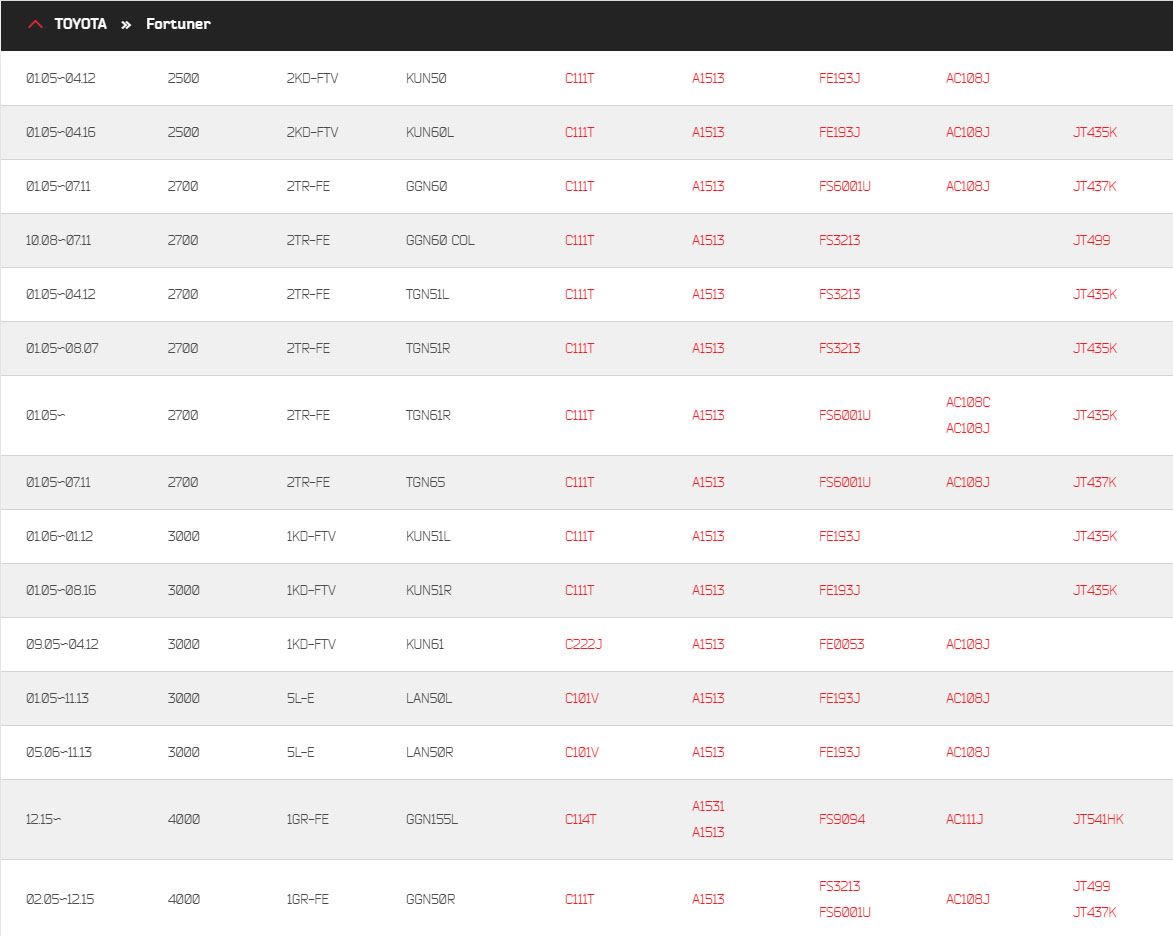Select displacement 3000 in KUN61 row
Viewport: 1173px width, 936px height.
(x=183, y=644)
